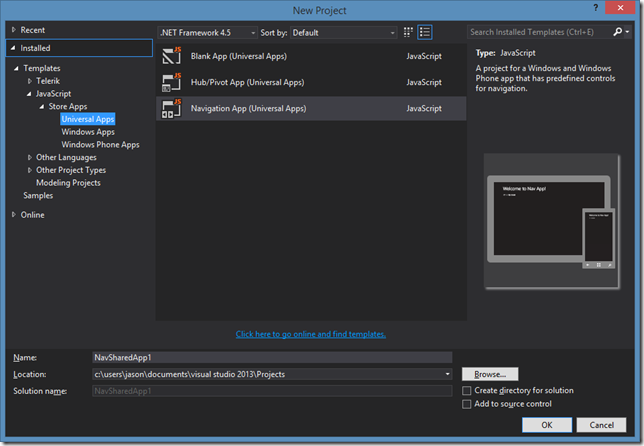Open the .NET Framework version dropdown
This screenshot has height=446, width=644.
click(x=207, y=32)
